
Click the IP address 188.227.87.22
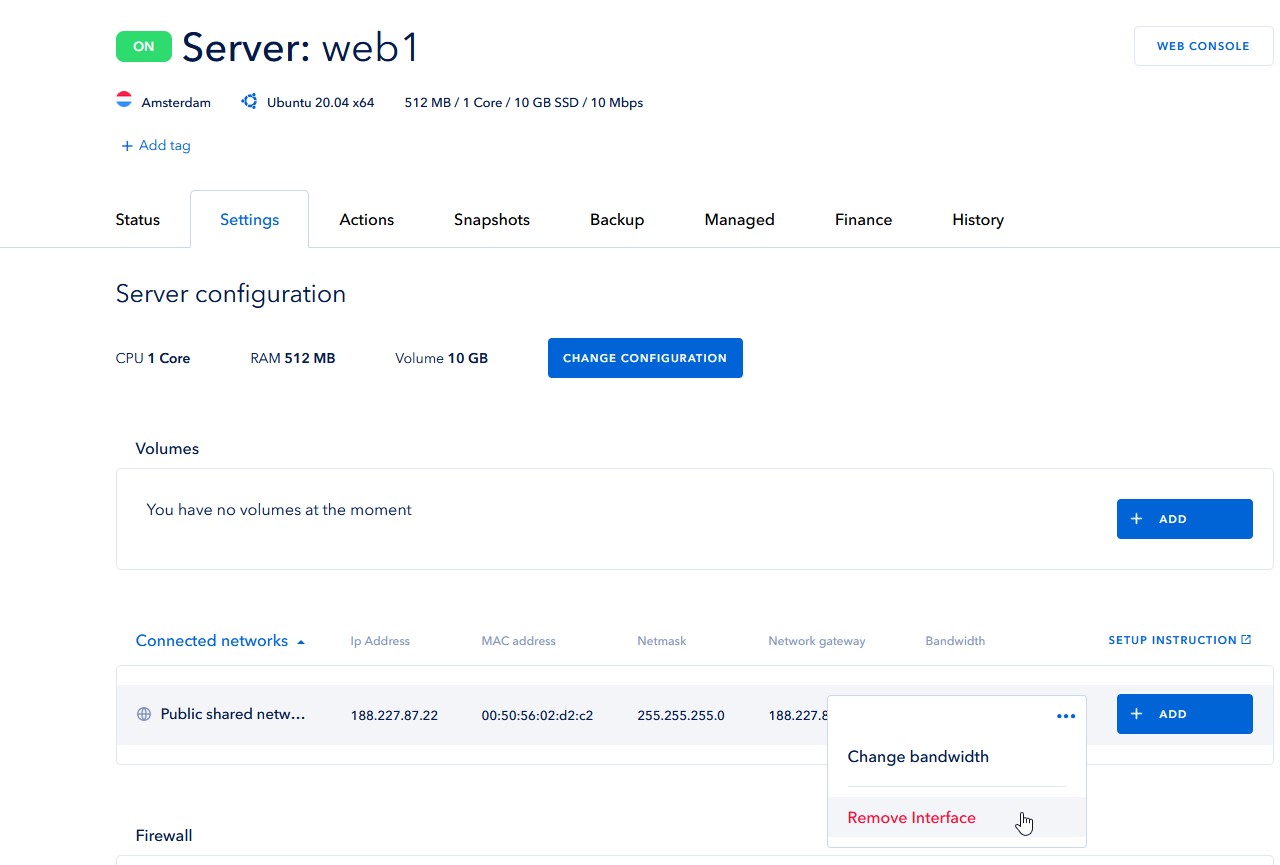(394, 716)
